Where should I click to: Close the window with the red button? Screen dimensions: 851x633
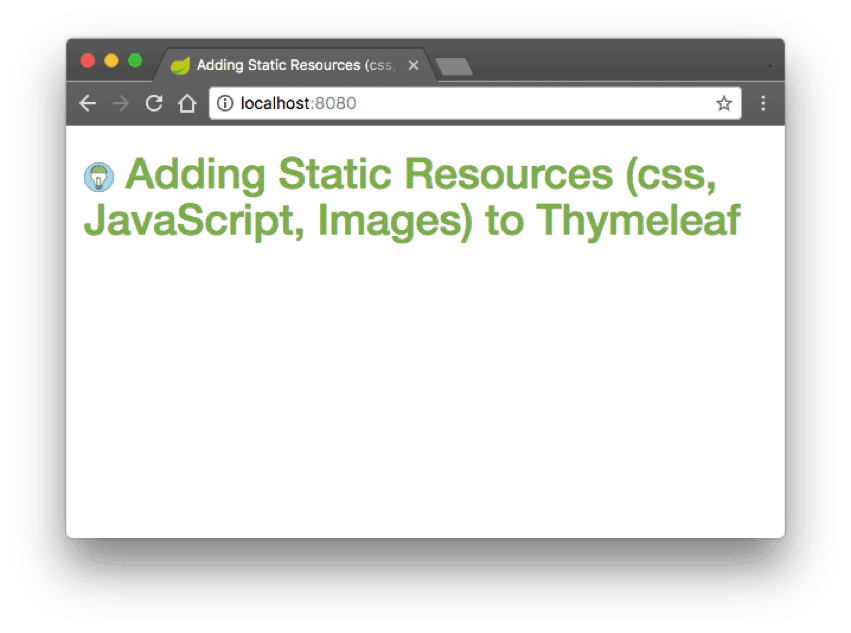(x=88, y=60)
